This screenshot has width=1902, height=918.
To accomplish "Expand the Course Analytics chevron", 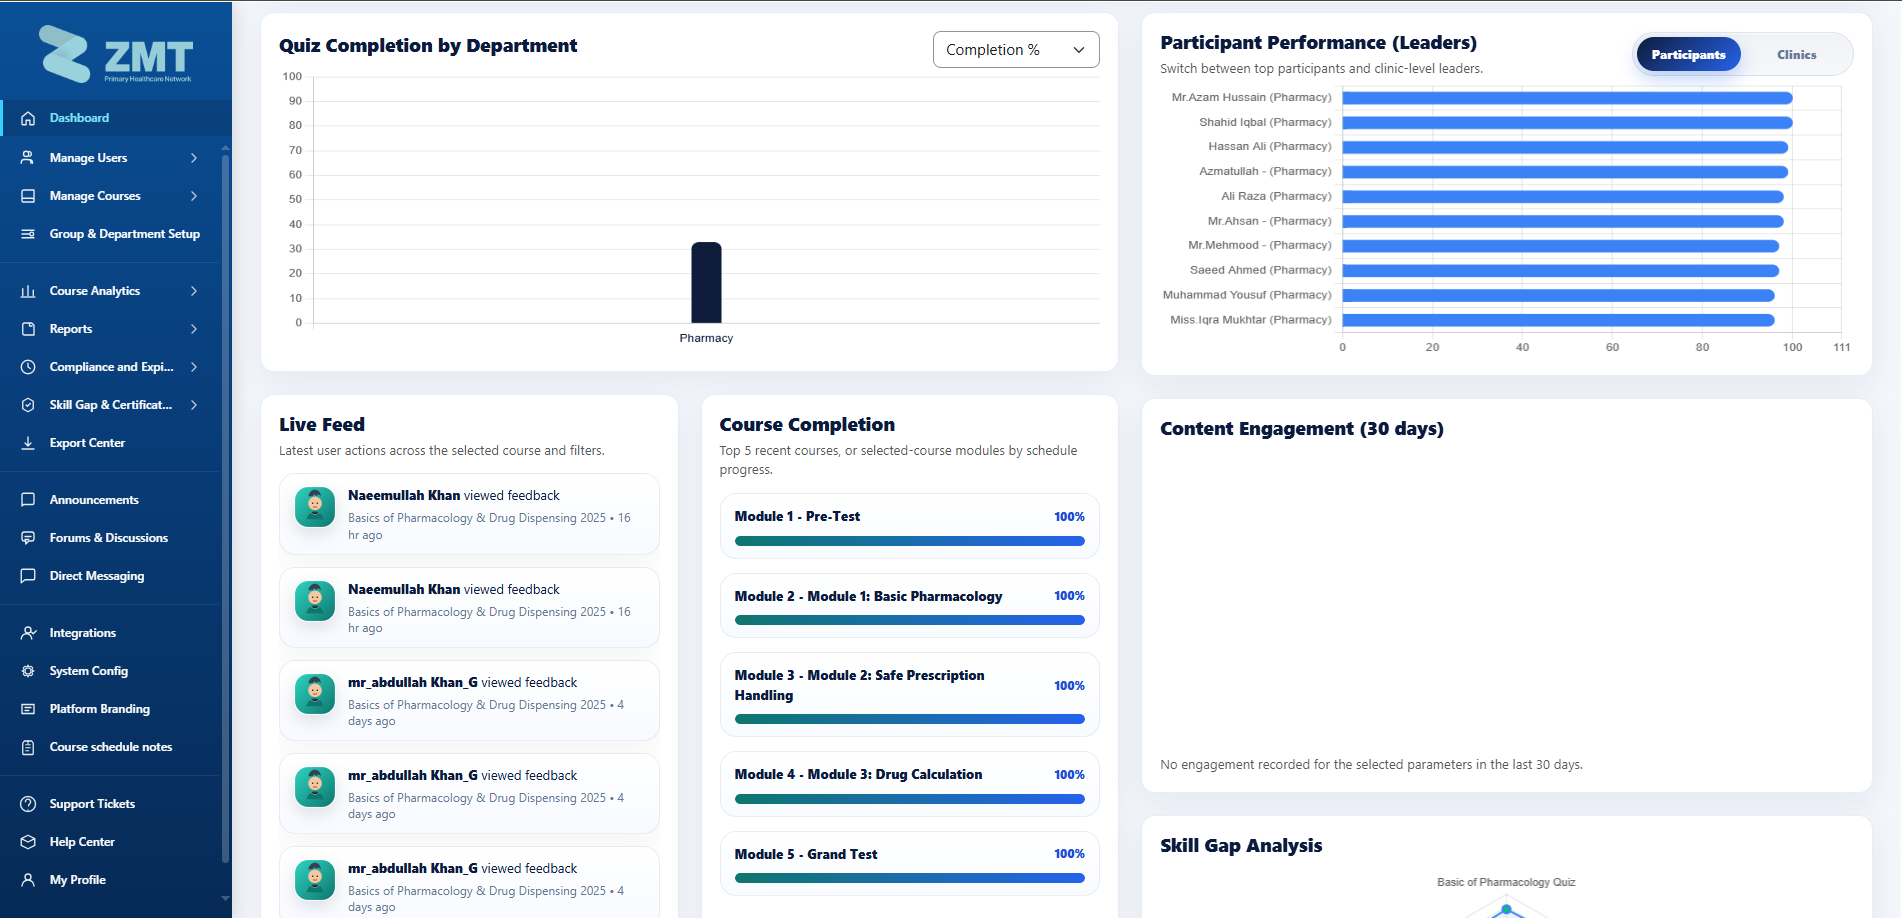I will click(x=194, y=291).
